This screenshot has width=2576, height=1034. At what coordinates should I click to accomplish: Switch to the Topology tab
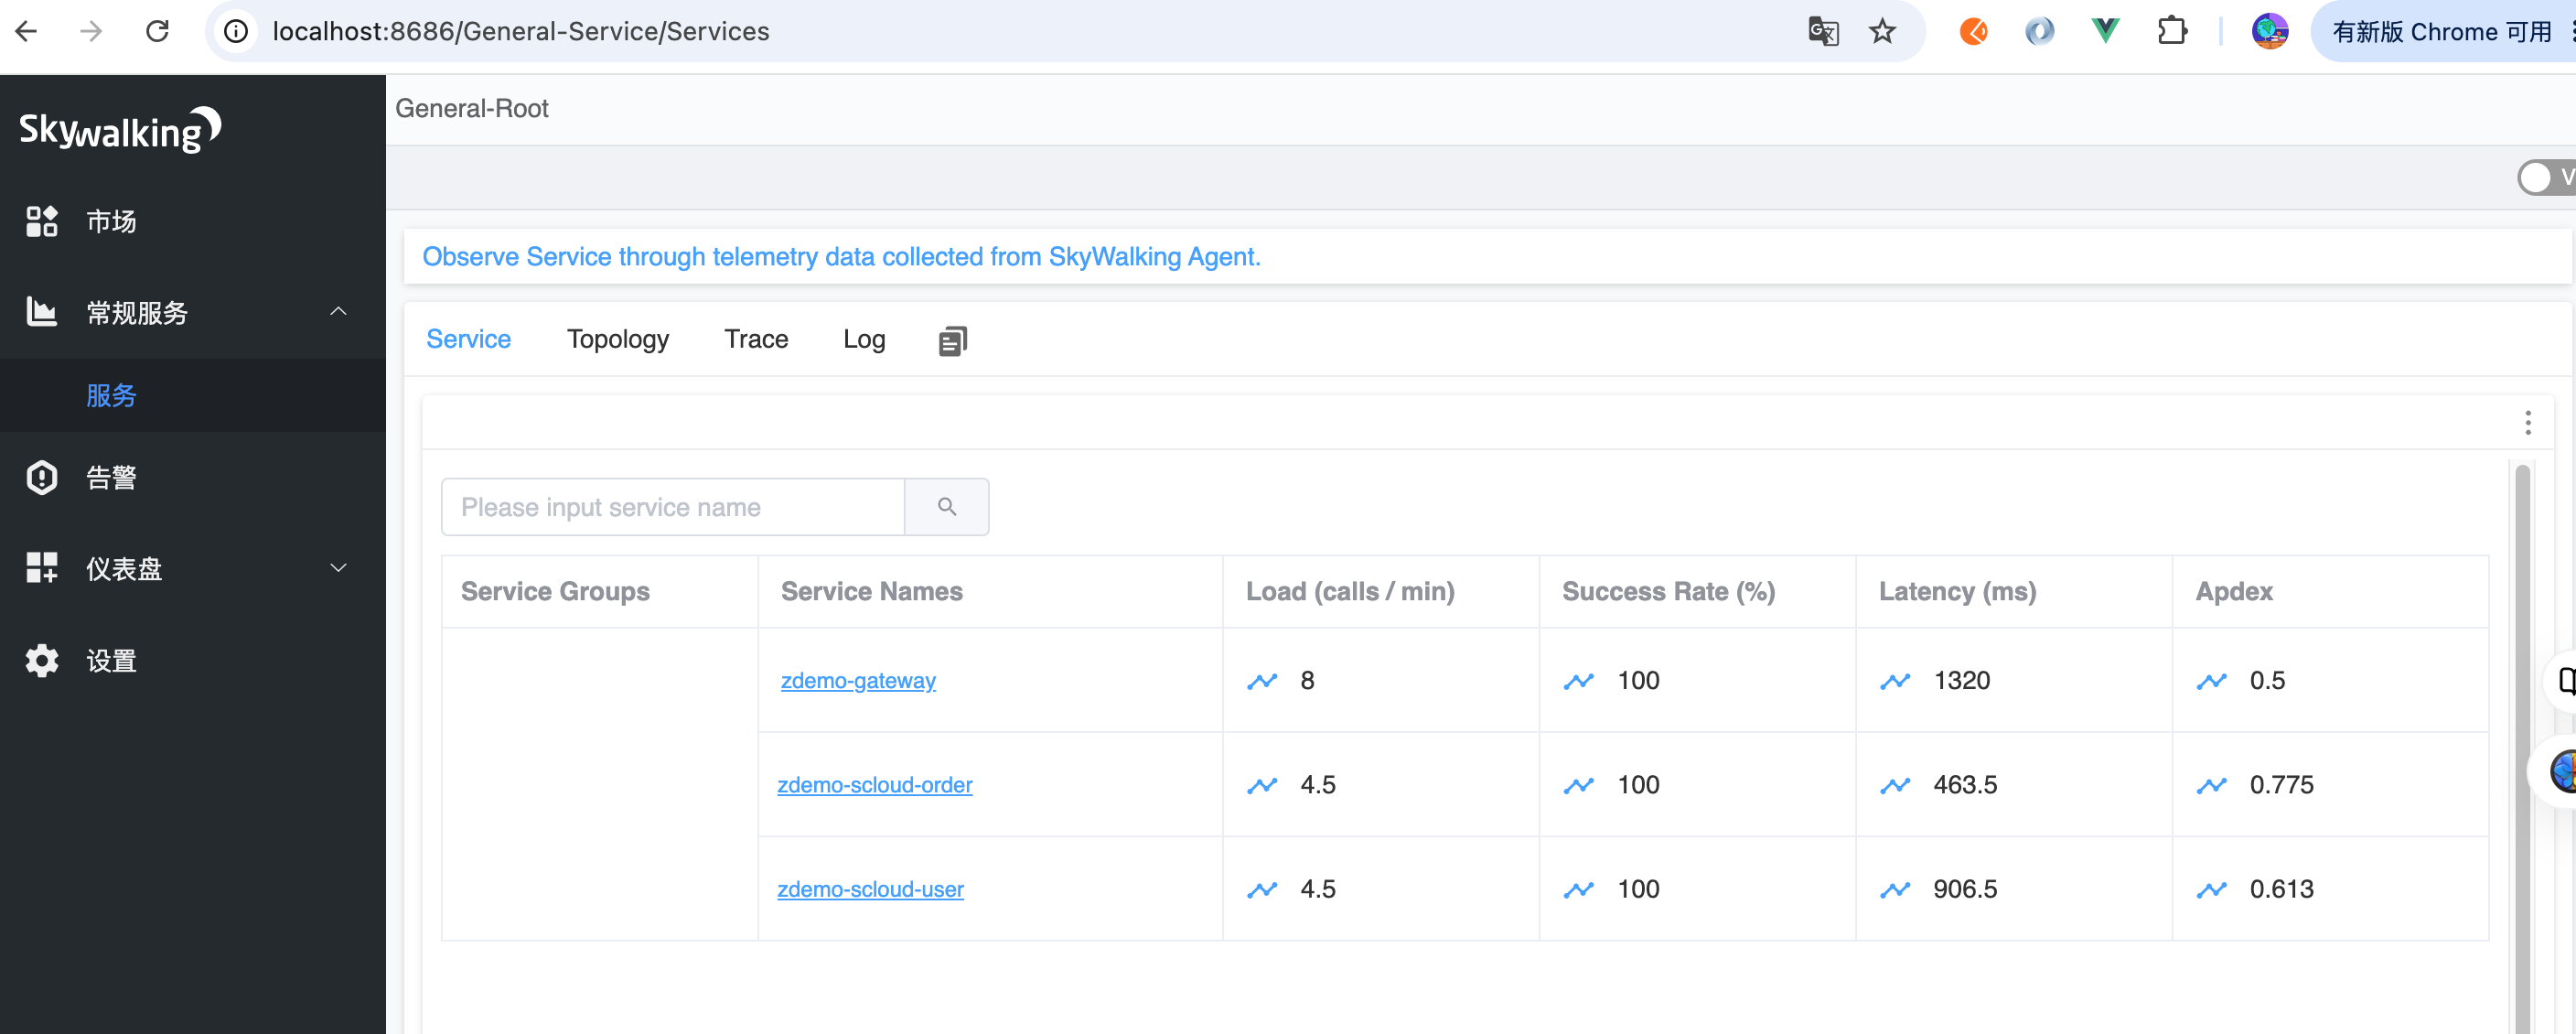[x=617, y=339]
